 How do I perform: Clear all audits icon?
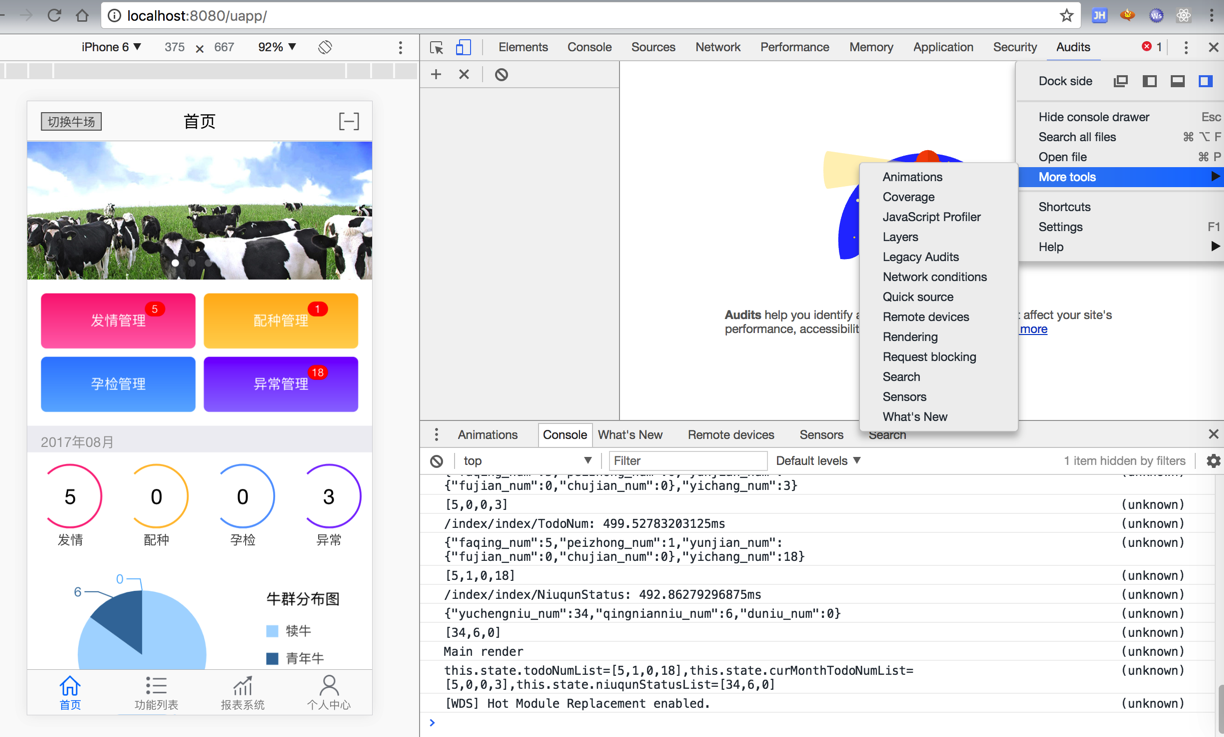pyautogui.click(x=501, y=74)
